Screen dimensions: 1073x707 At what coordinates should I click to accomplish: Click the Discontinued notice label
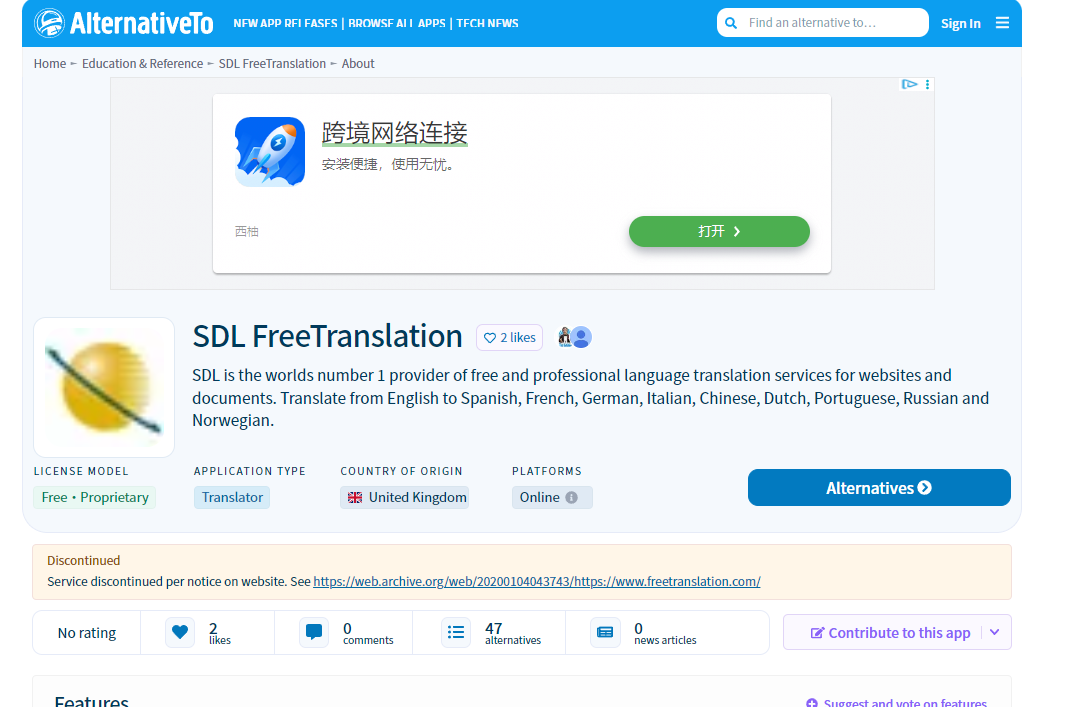[x=83, y=561]
